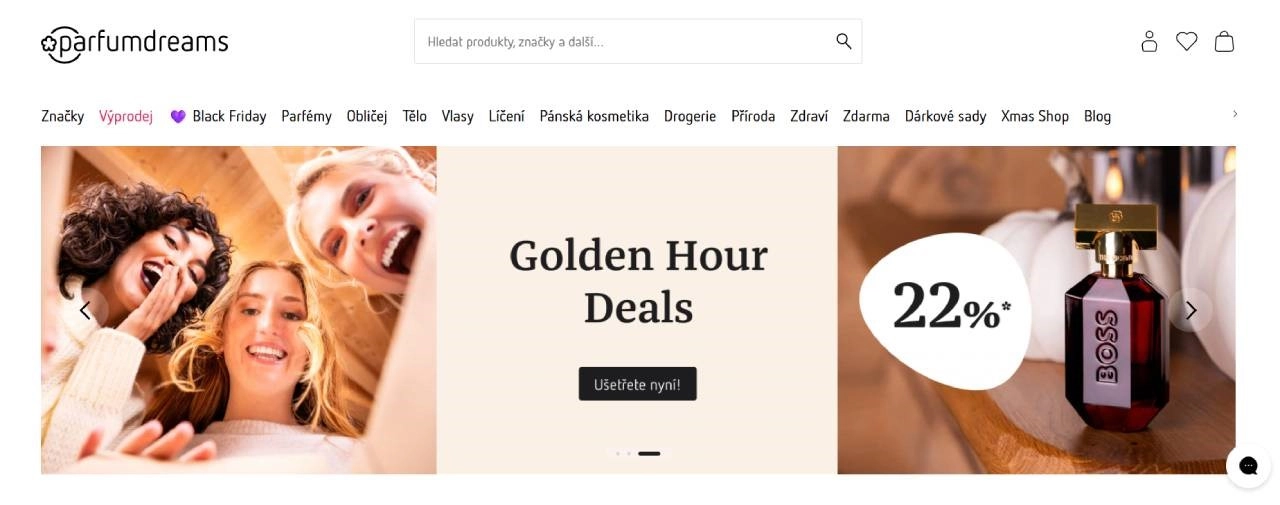Open the wishlist heart icon
Screen dimensions: 1280x505
click(x=1186, y=41)
